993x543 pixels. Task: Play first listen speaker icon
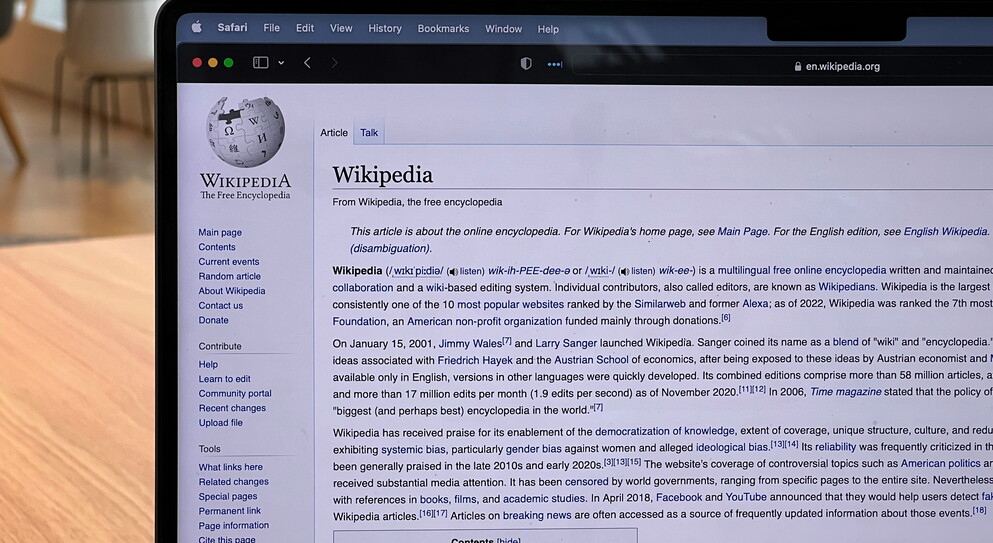pos(453,272)
